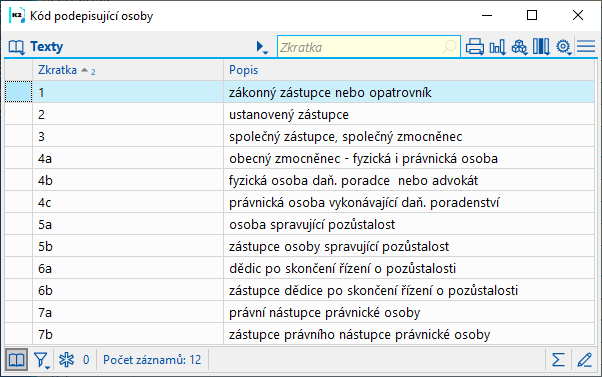Click the row selector of row 1
The width and height of the screenshot is (602, 377).
point(18,92)
